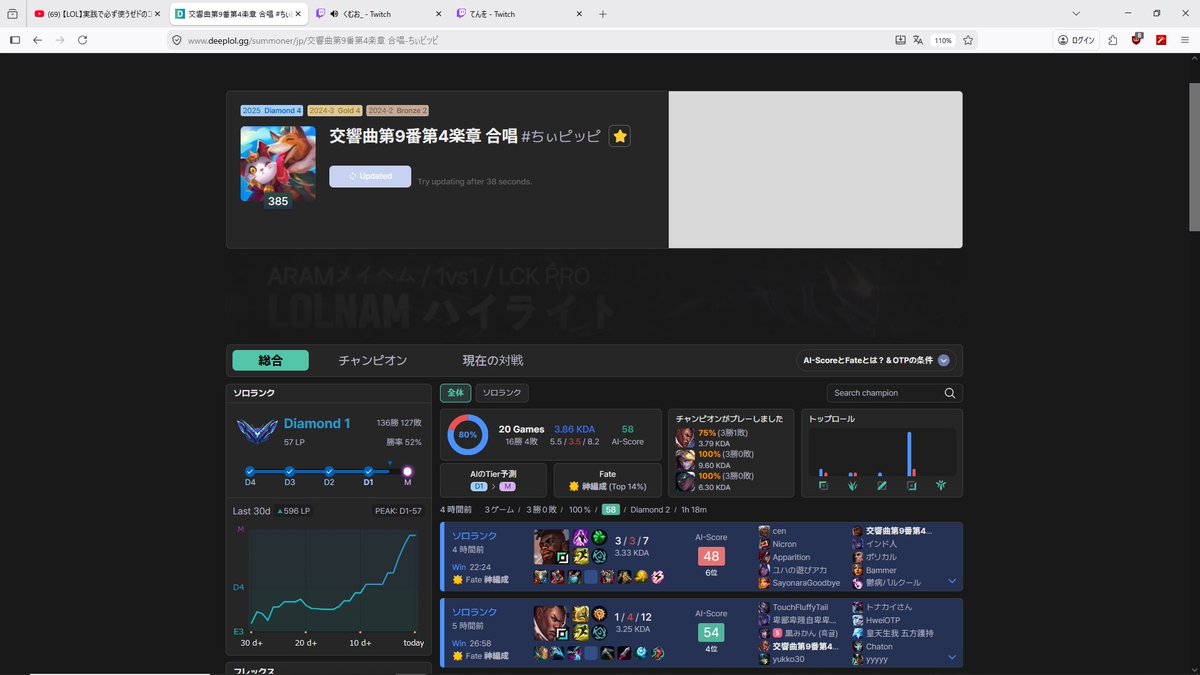Click the summoner profile icon showing level 385
The width and height of the screenshot is (1200, 675).
click(x=277, y=162)
